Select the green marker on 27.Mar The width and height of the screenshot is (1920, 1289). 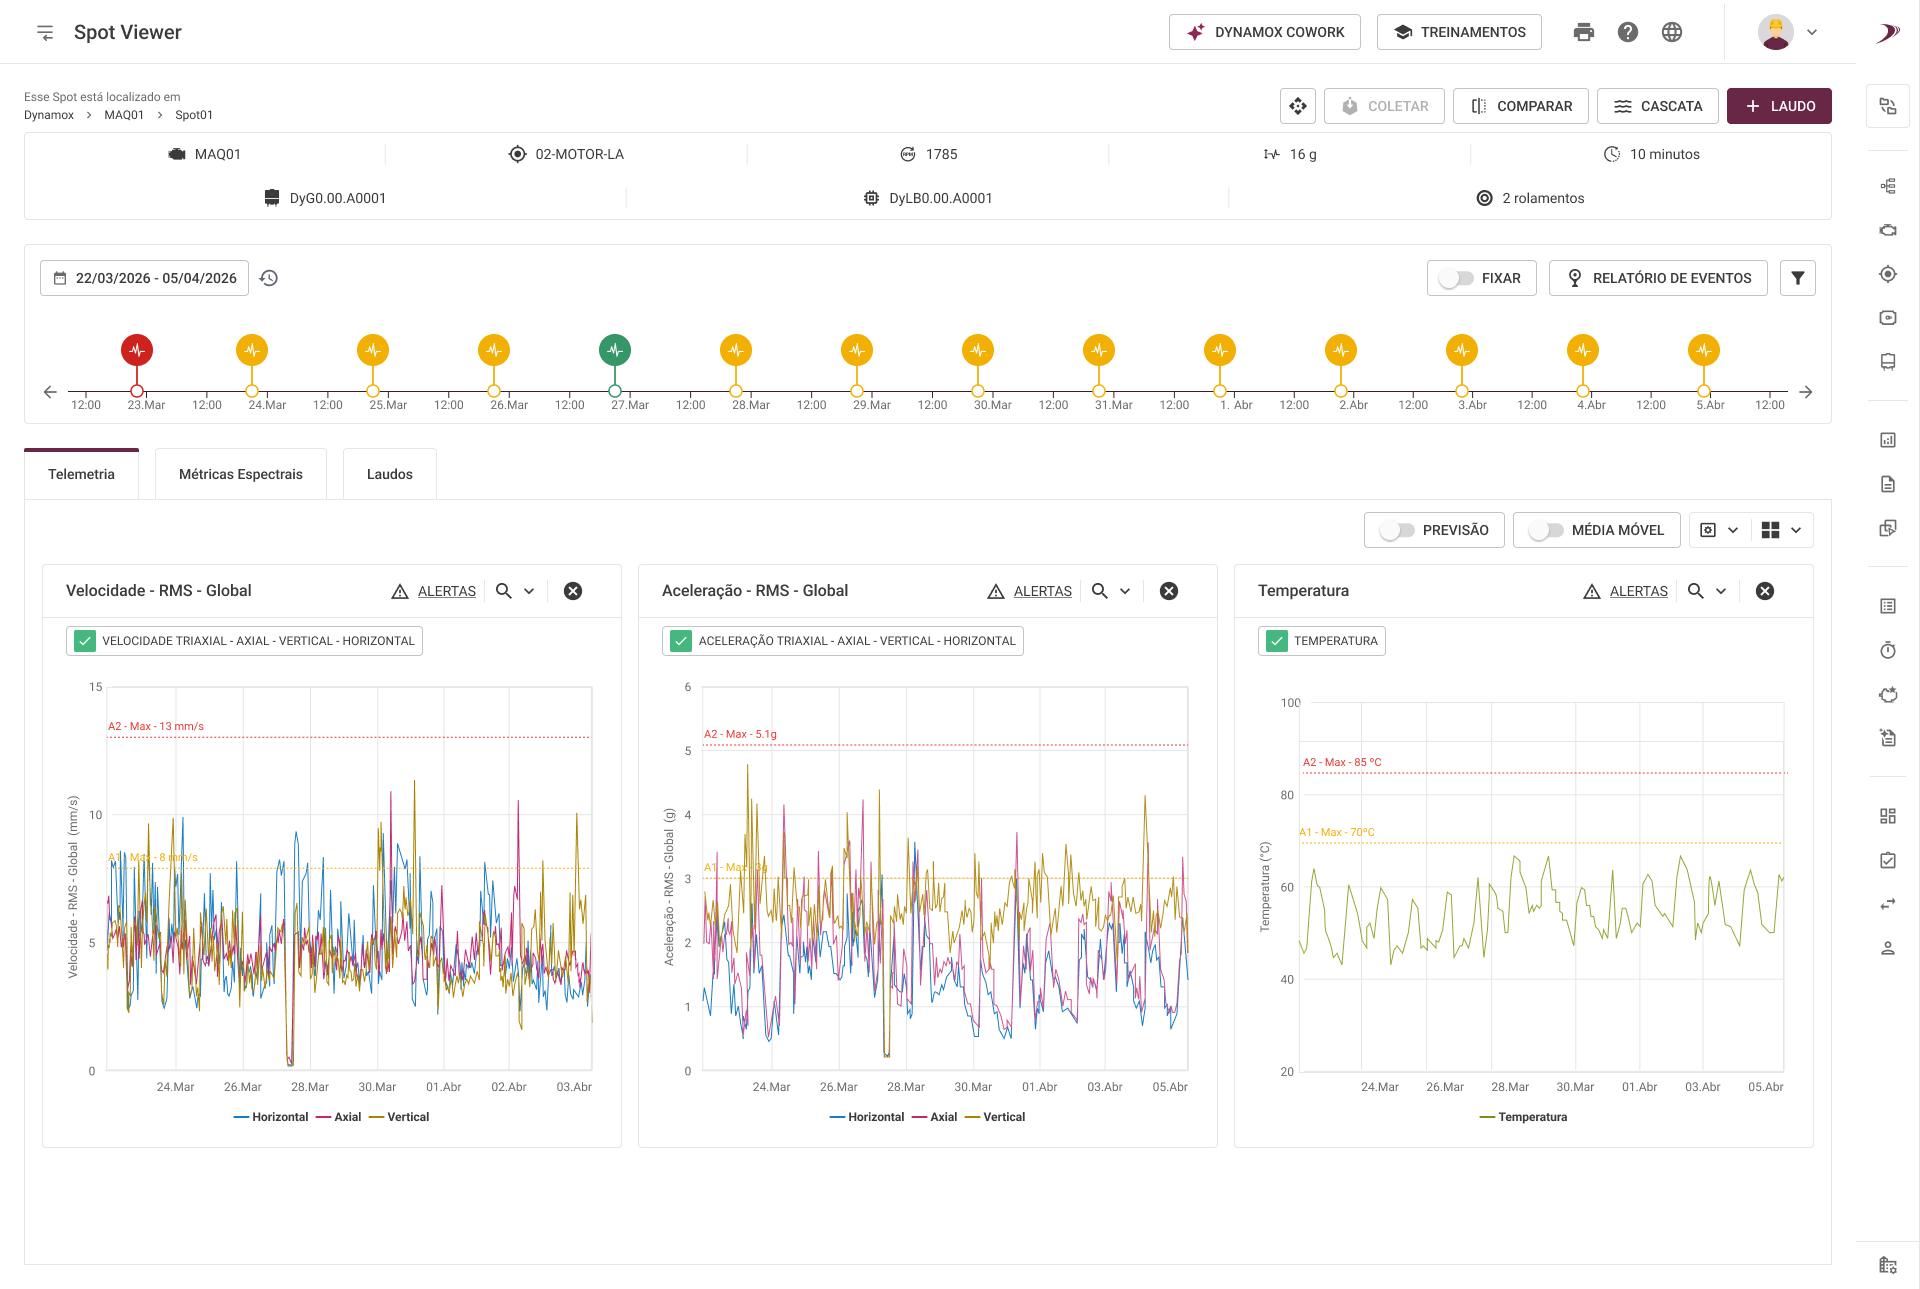(615, 350)
